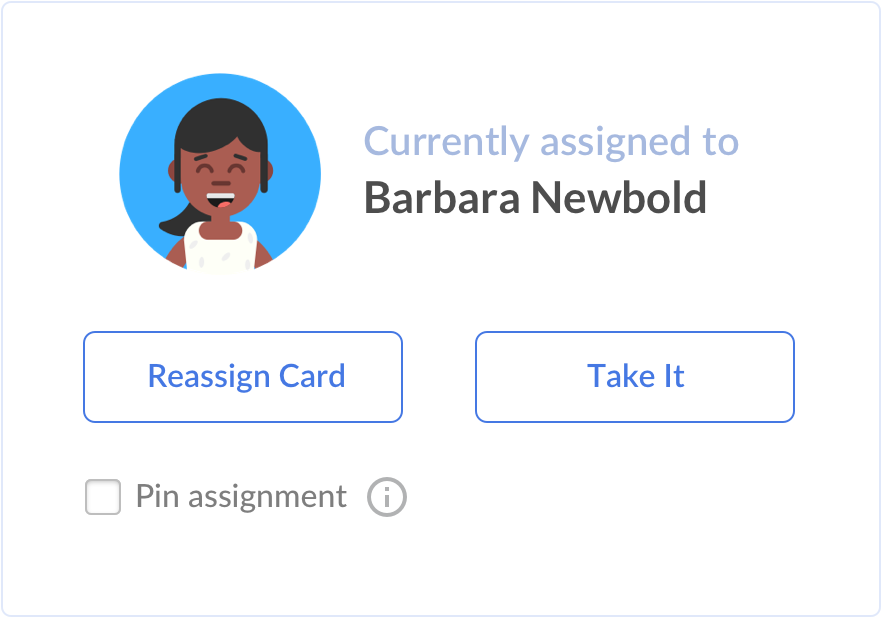The image size is (881, 617).
Task: Enable the Pin assignment checkbox
Action: pos(103,497)
